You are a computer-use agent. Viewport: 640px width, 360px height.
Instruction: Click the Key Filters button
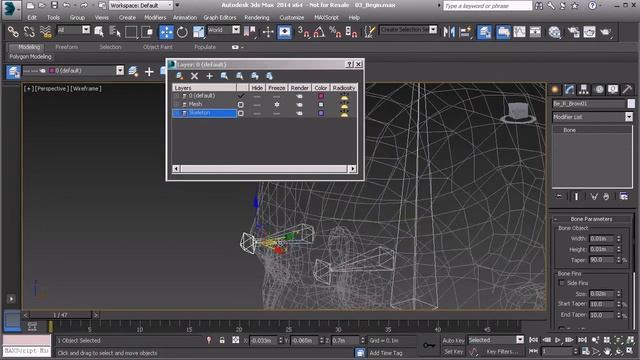click(x=502, y=351)
